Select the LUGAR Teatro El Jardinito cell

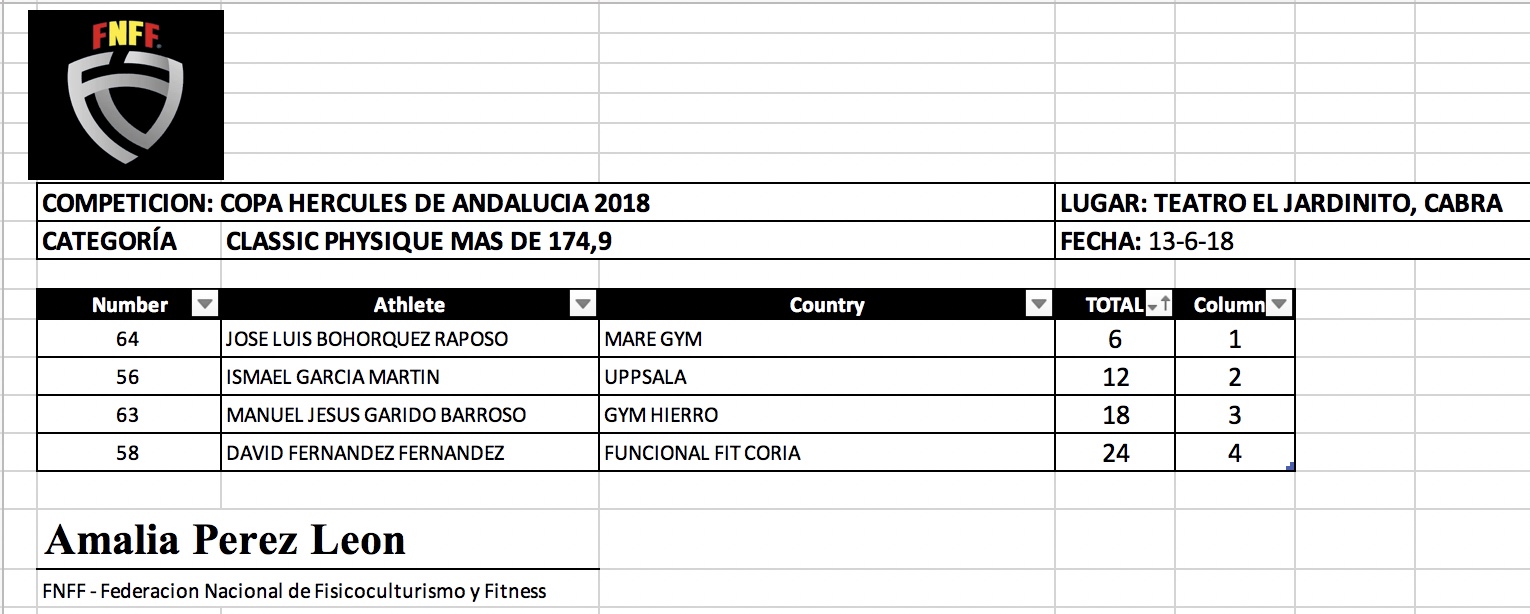pos(1280,204)
